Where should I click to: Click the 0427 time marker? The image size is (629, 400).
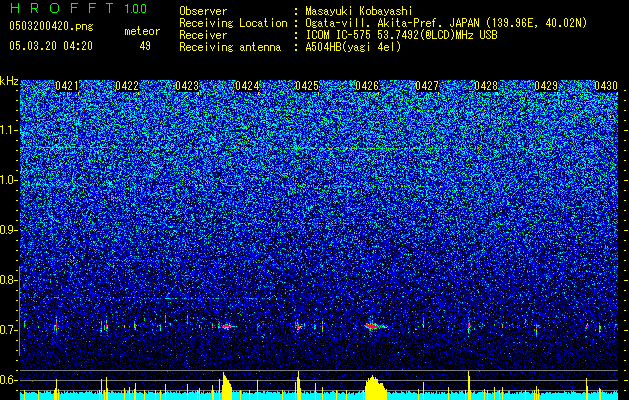pyautogui.click(x=427, y=86)
